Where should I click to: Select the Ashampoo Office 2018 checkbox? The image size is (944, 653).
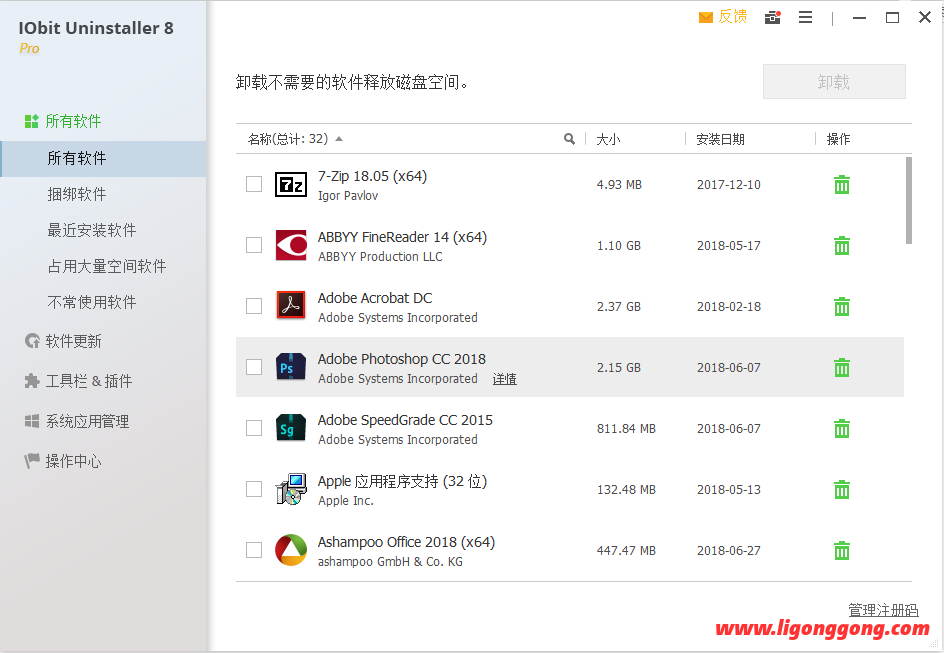coord(254,549)
